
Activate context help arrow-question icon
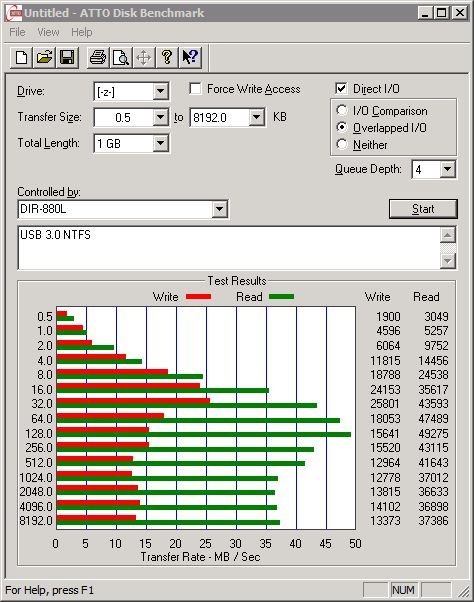click(x=190, y=58)
